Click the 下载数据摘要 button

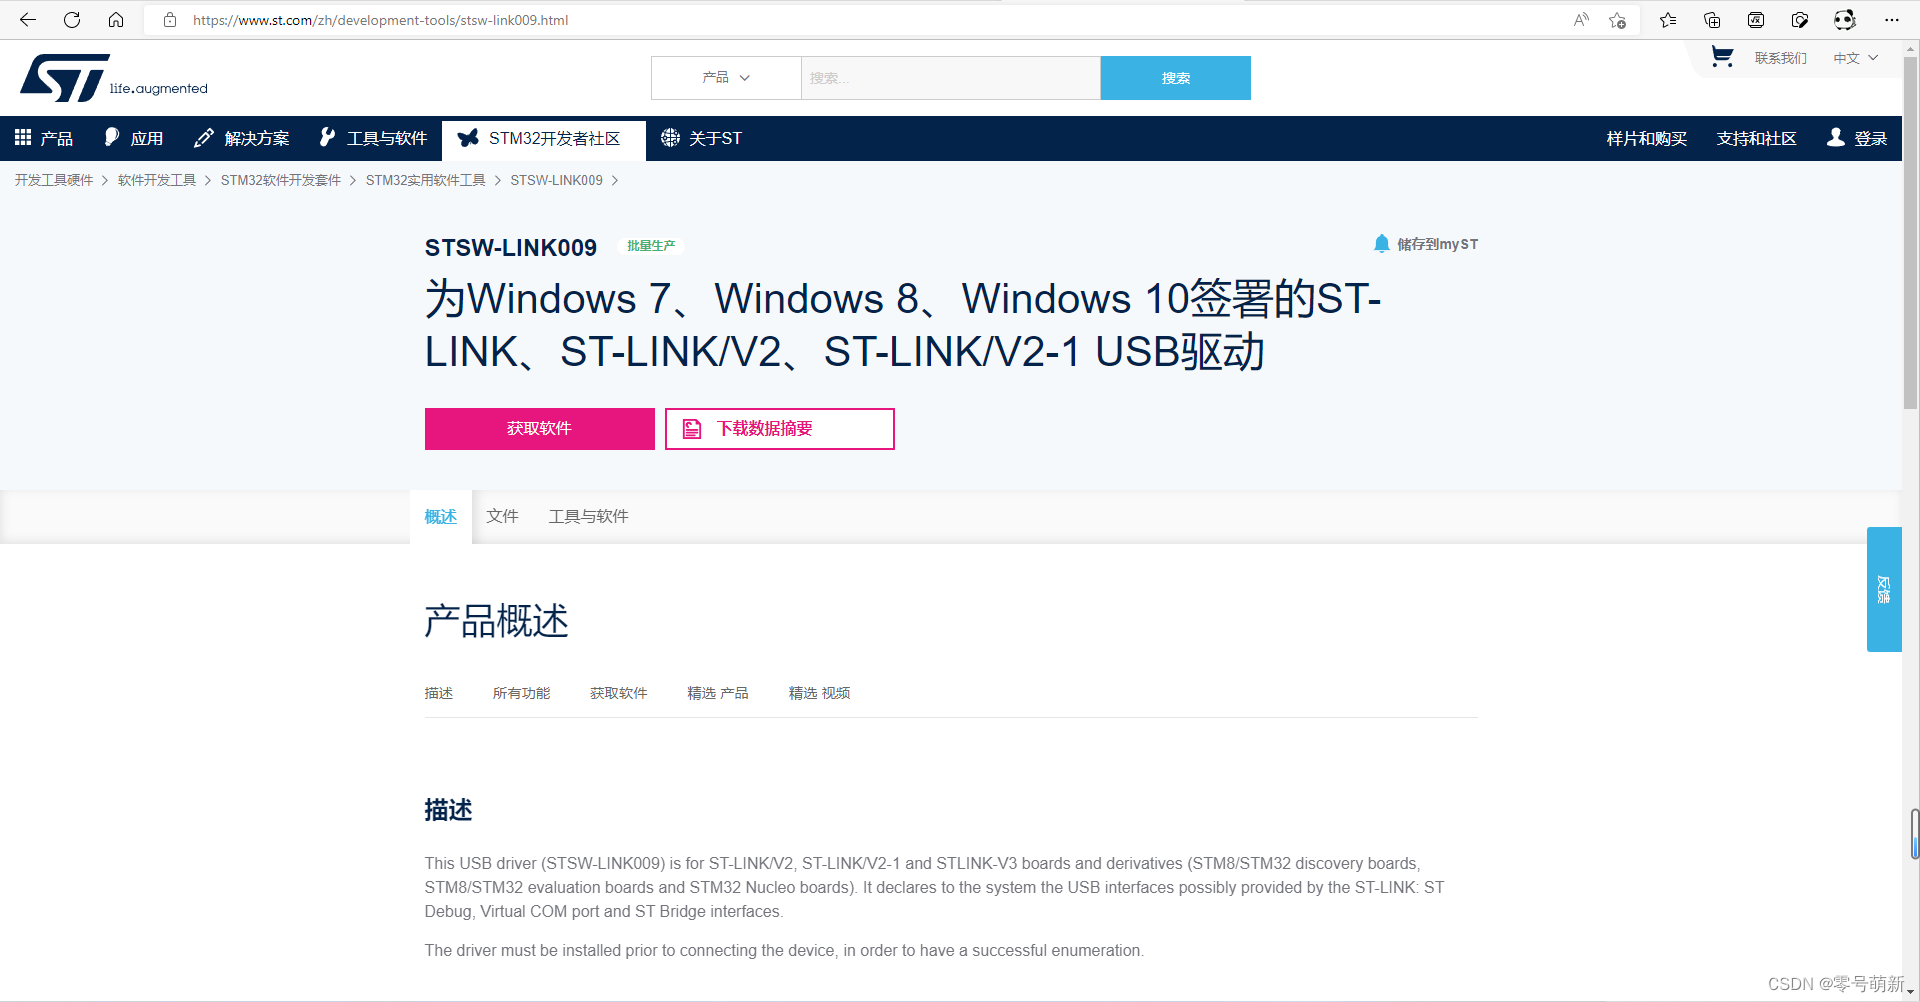780,429
